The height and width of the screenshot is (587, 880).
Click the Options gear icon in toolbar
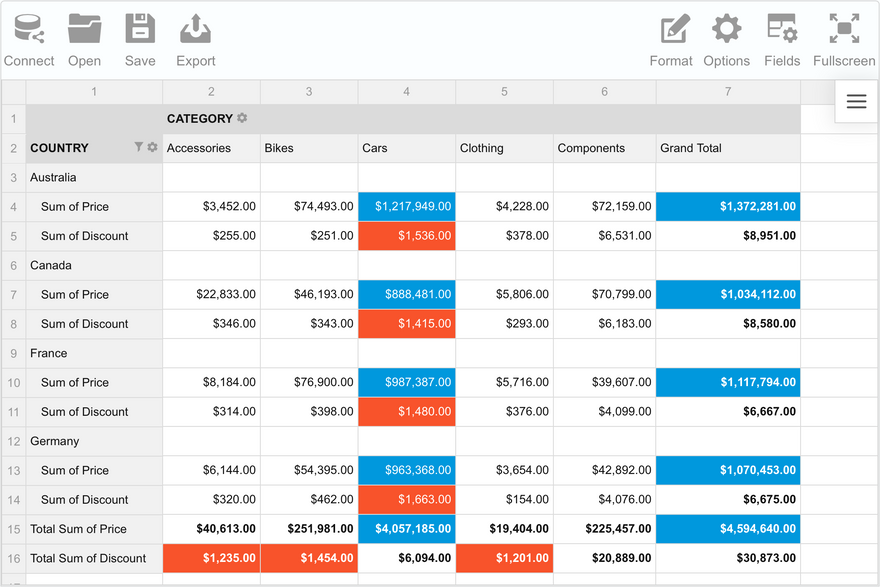point(726,30)
